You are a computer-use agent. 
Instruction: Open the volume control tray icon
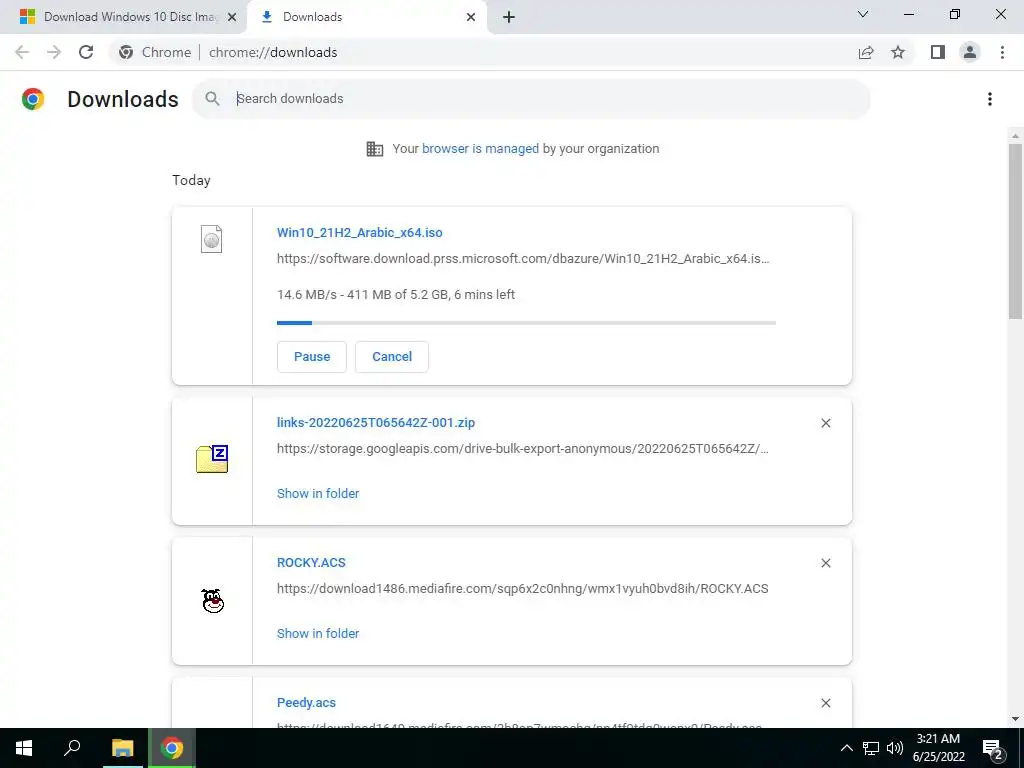click(x=895, y=748)
